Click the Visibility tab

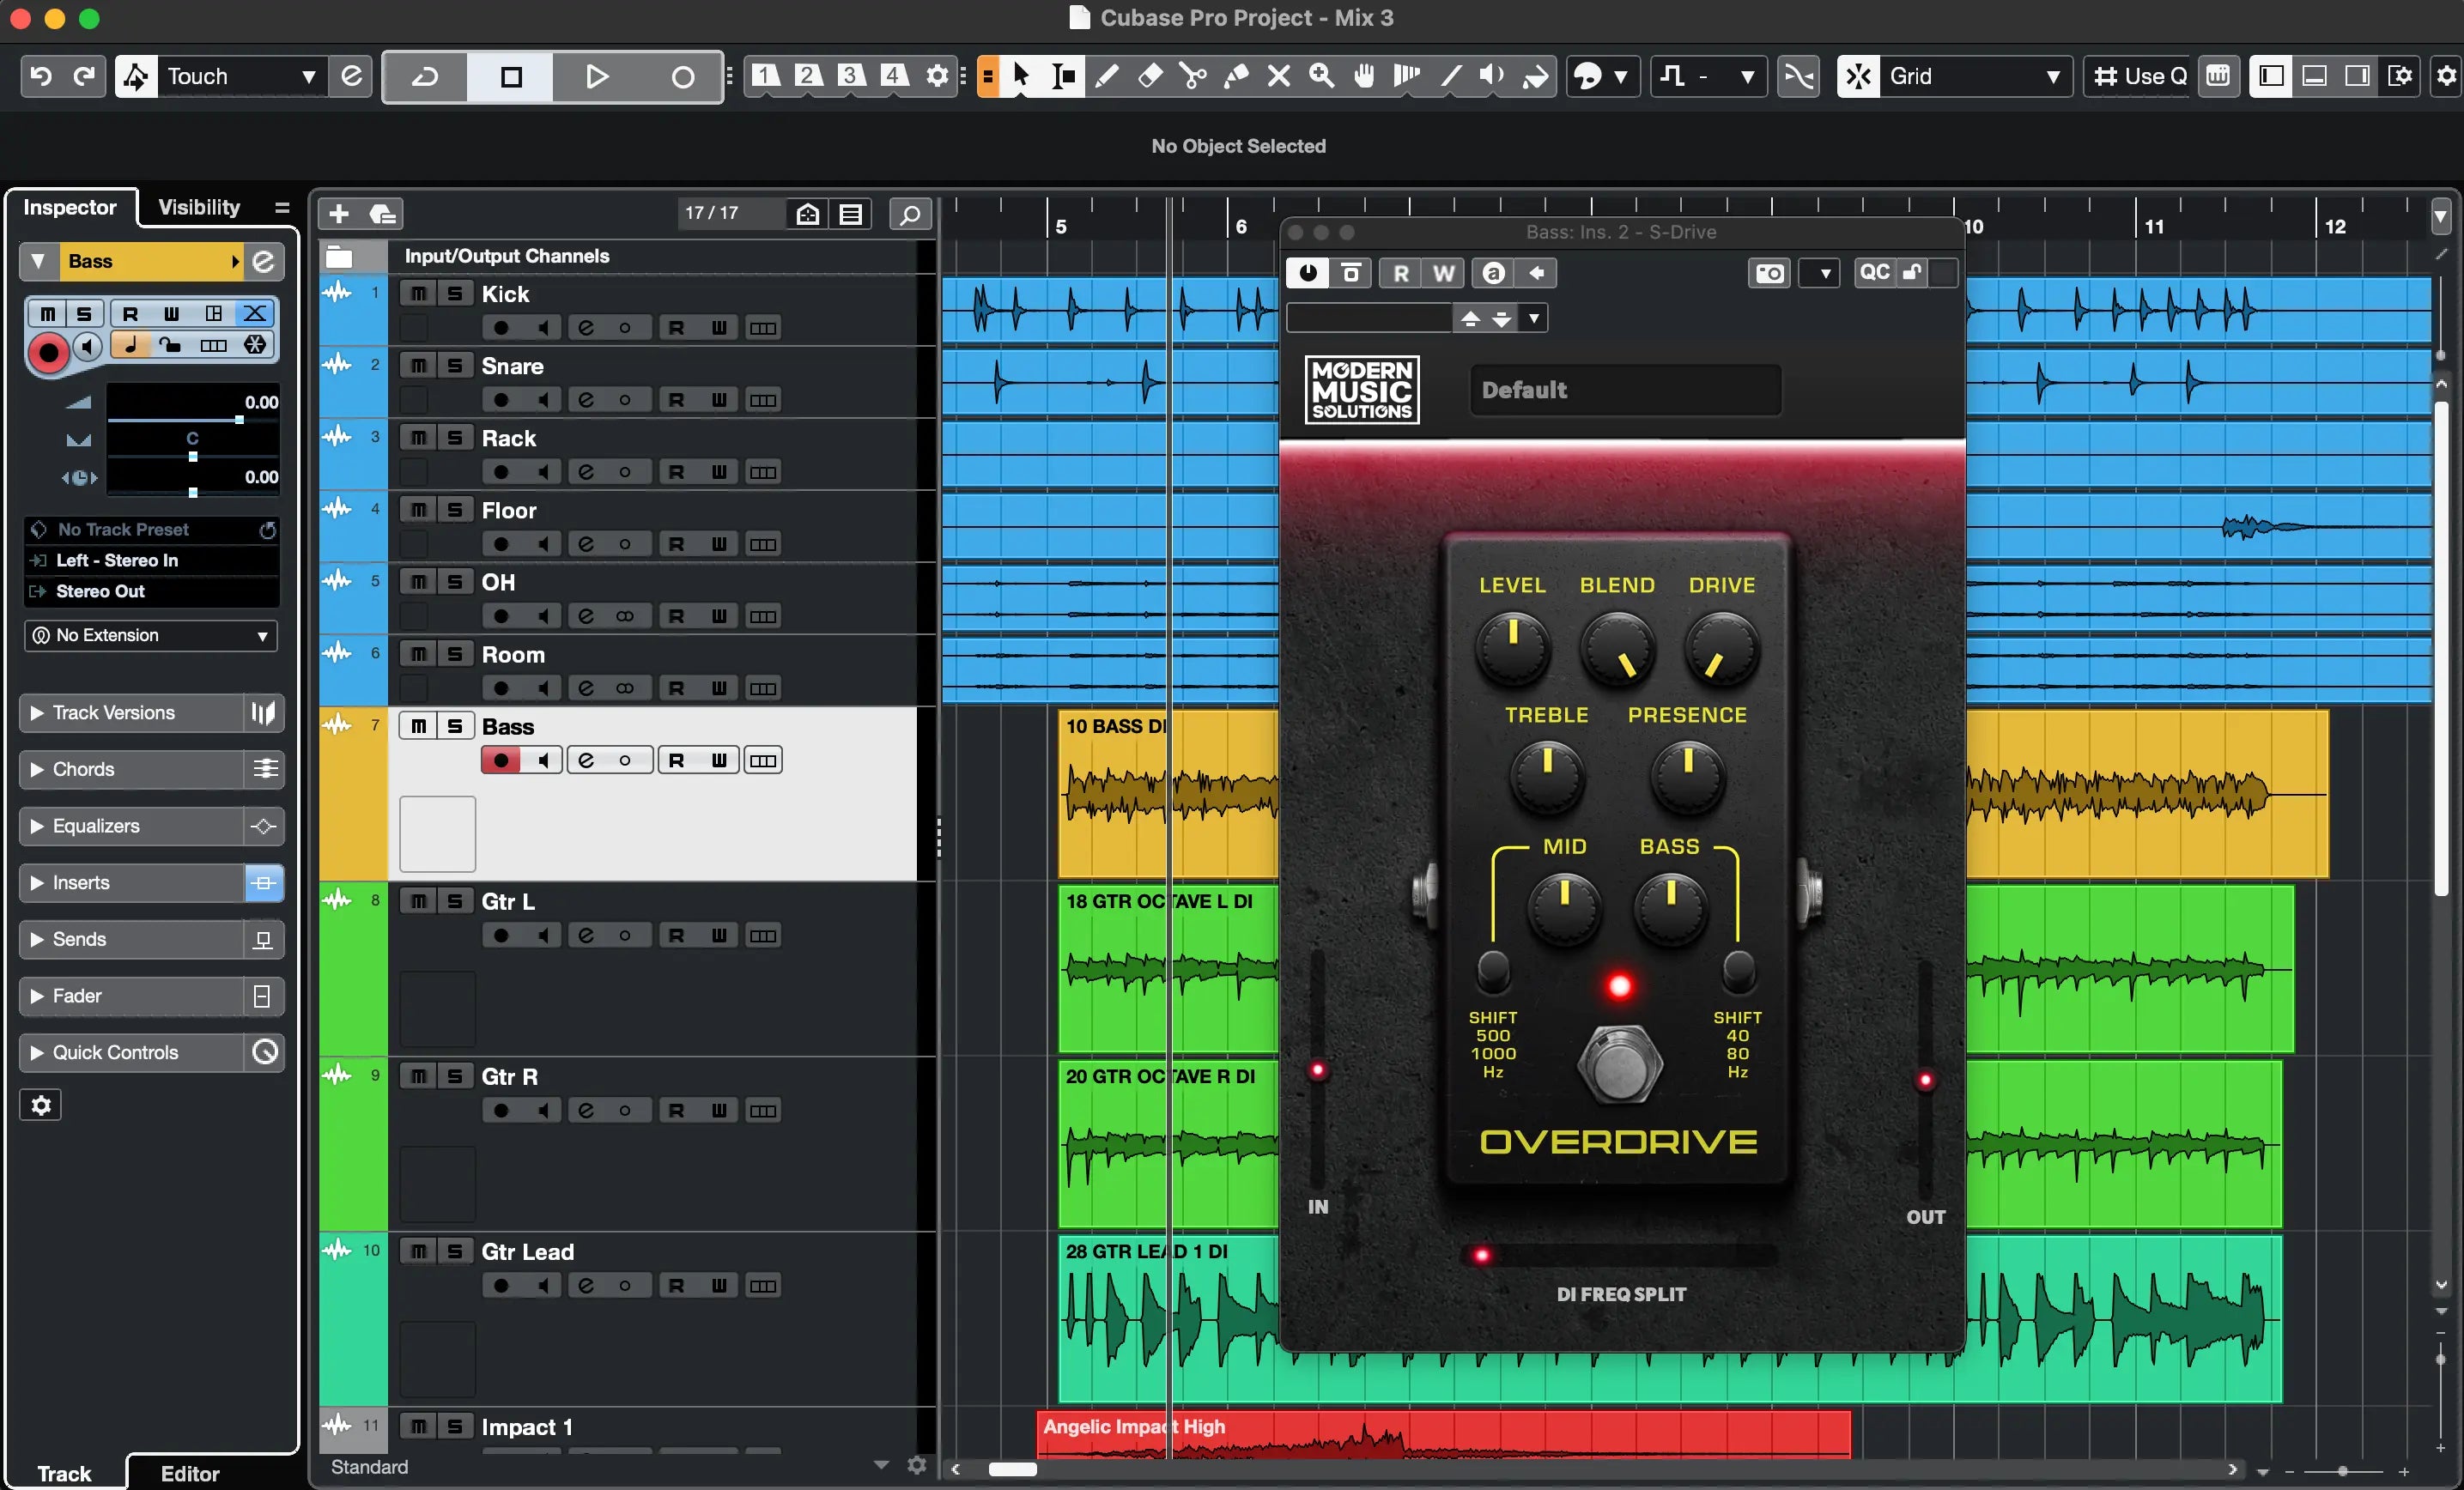[199, 208]
